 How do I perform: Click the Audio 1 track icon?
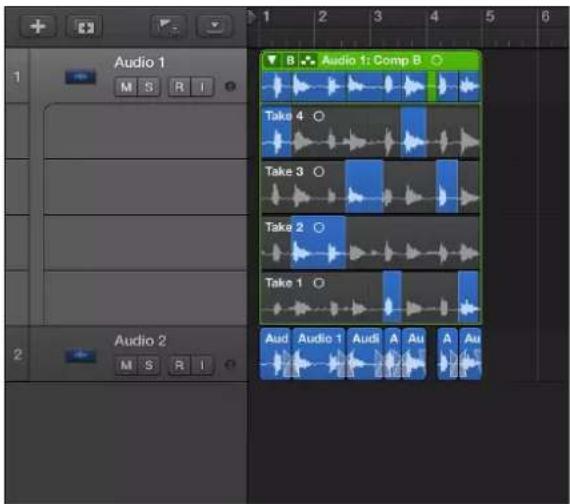tap(81, 77)
